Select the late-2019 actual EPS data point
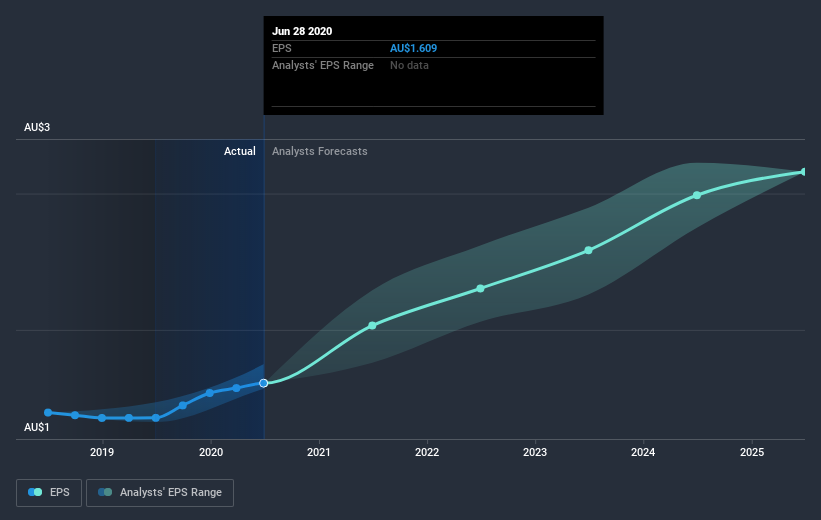Viewport: 821px width, 520px height. pyautogui.click(x=183, y=405)
